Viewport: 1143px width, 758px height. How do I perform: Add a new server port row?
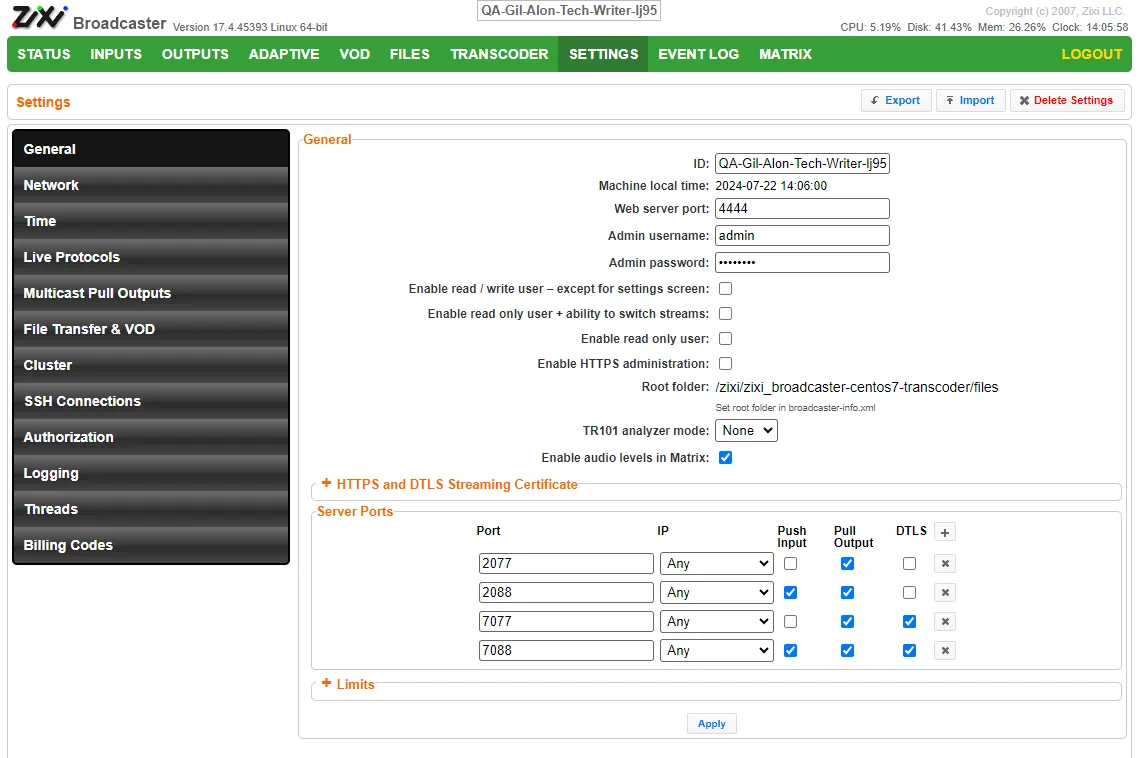tap(945, 532)
